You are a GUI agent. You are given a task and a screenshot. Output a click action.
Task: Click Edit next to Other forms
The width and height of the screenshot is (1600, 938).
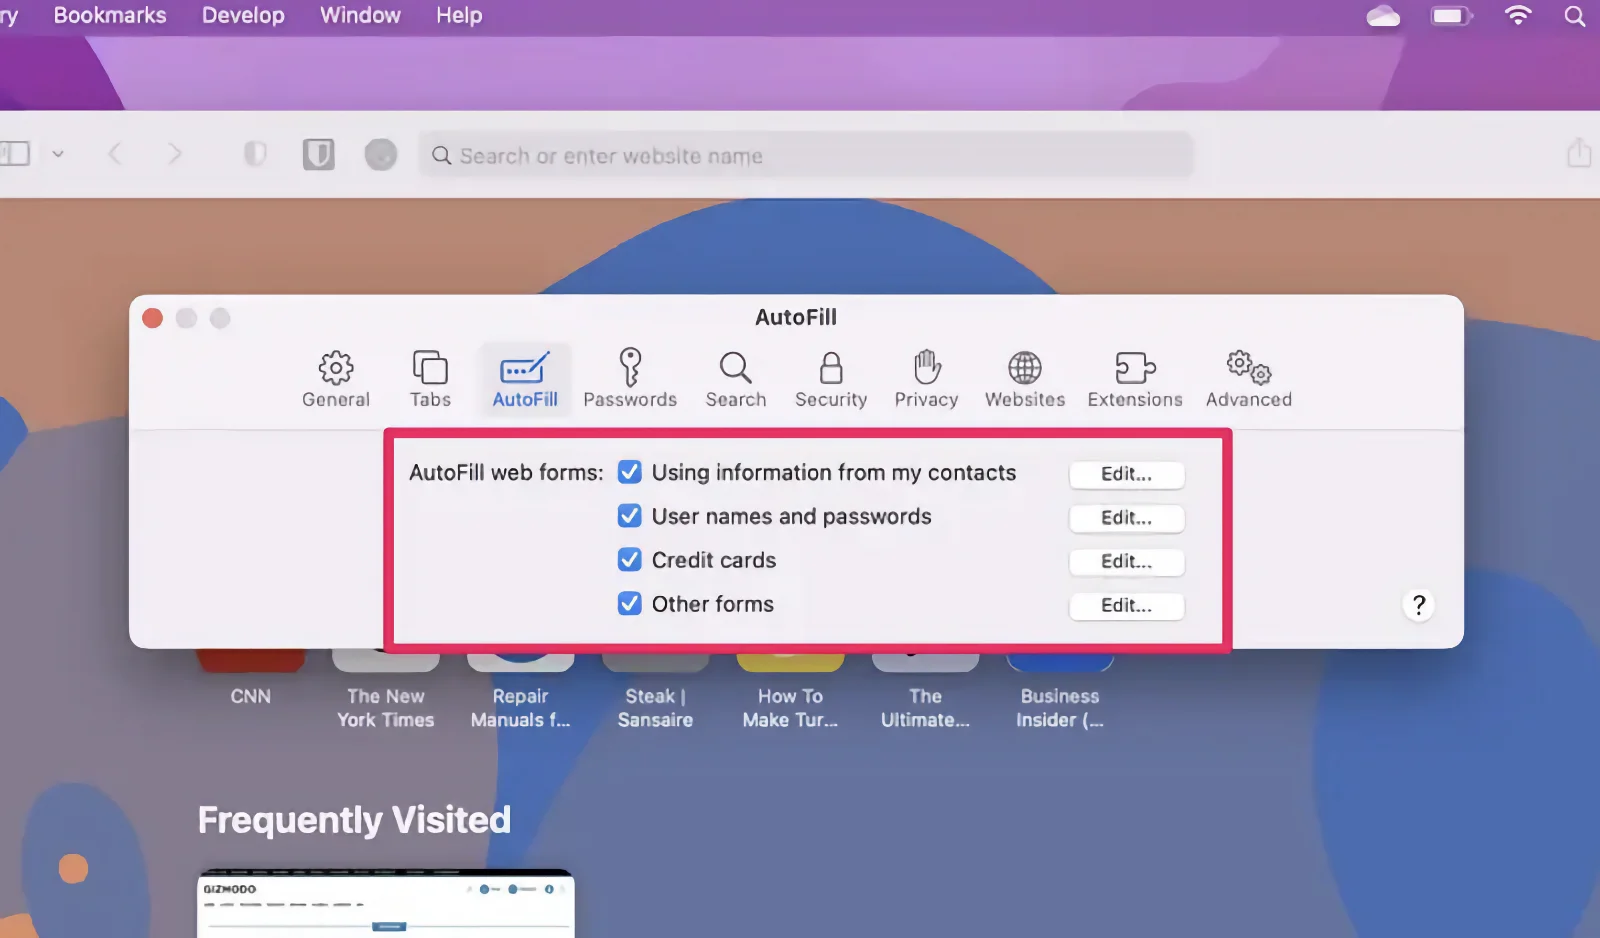coord(1127,606)
